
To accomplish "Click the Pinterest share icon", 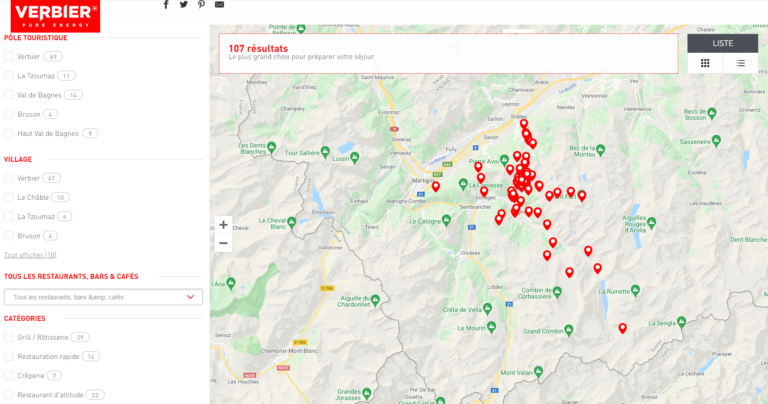I will (201, 5).
